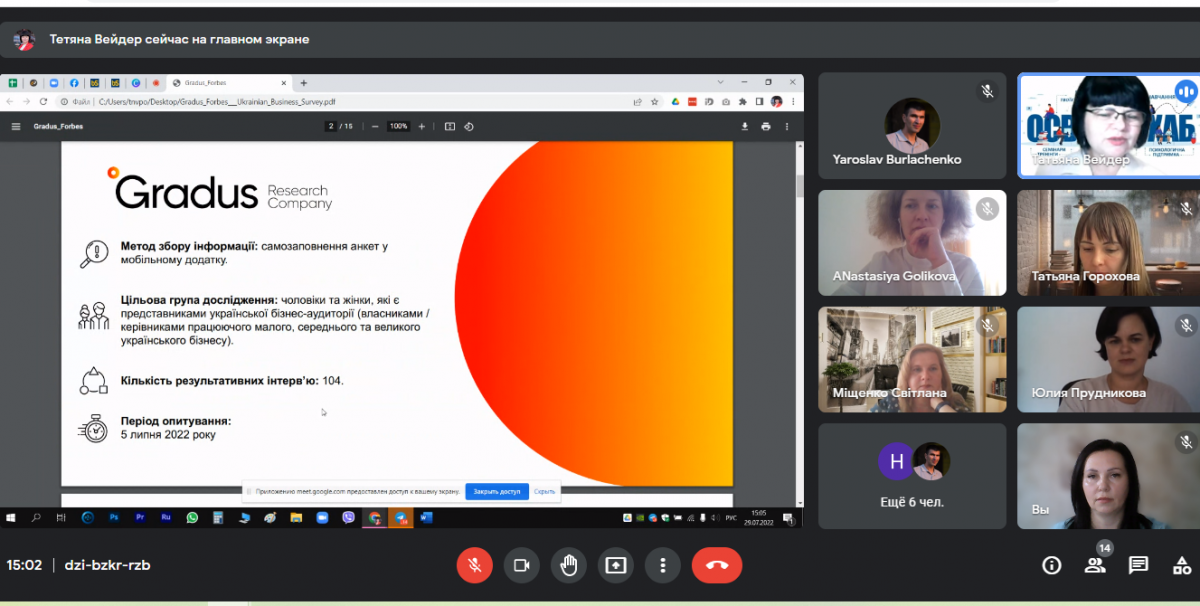
Task: Open the 'Ещё 6 чел.' participants tile
Action: point(912,475)
